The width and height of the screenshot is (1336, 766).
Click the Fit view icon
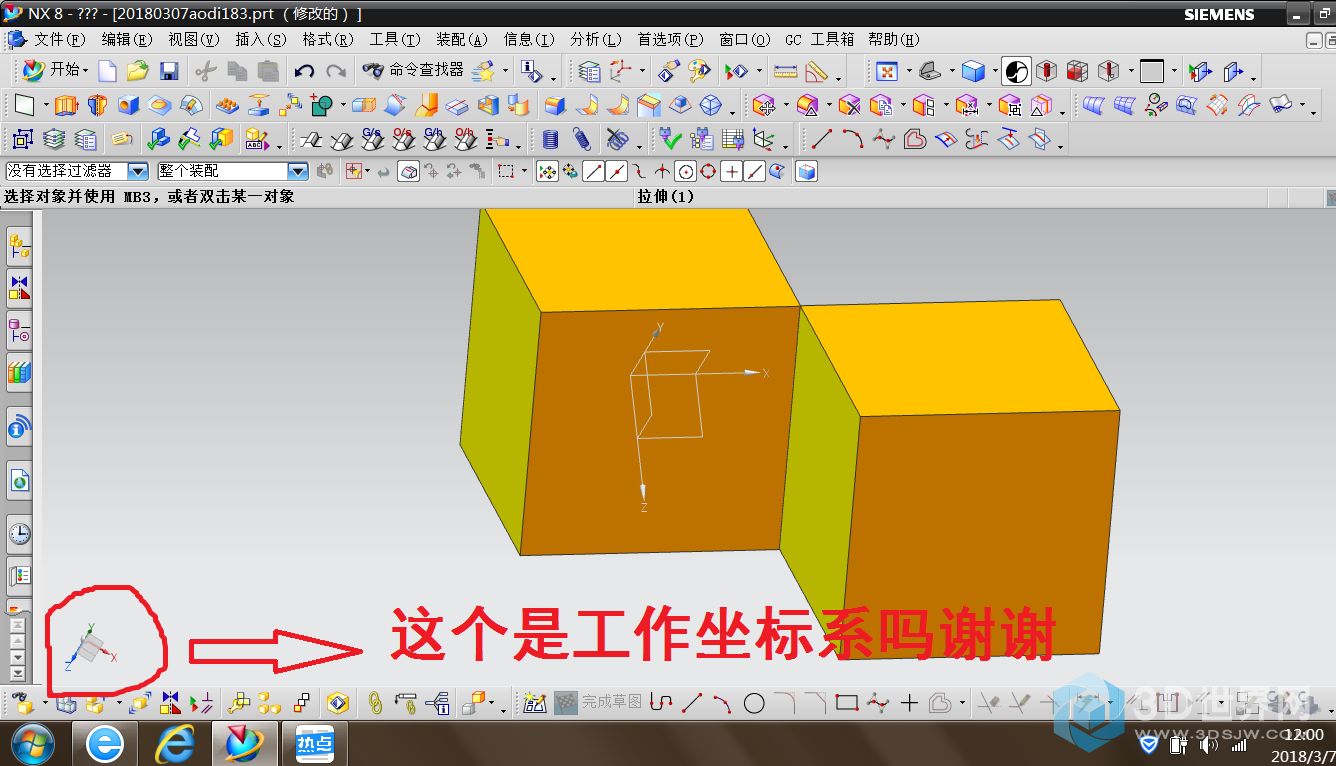point(886,71)
